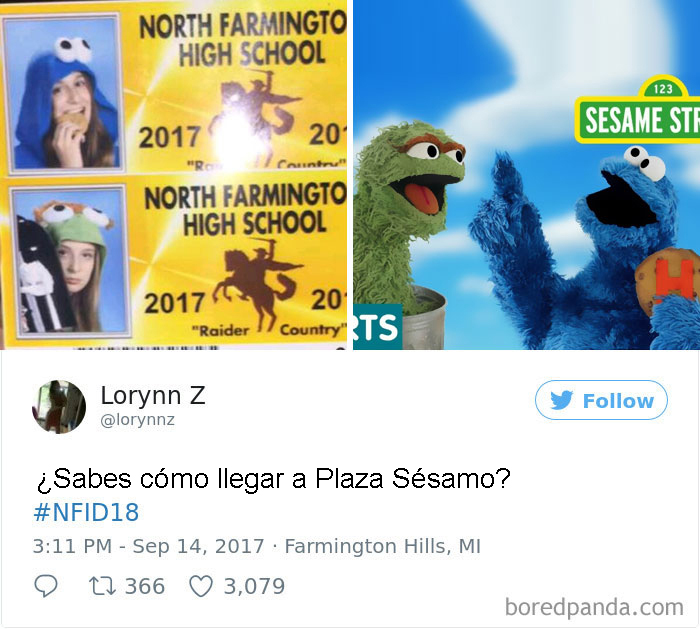Click the Sesame Street sign logo

[638, 110]
